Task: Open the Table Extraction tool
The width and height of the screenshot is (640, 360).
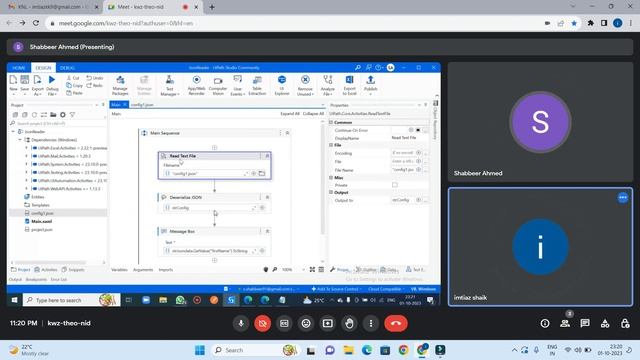Action: pyautogui.click(x=257, y=85)
